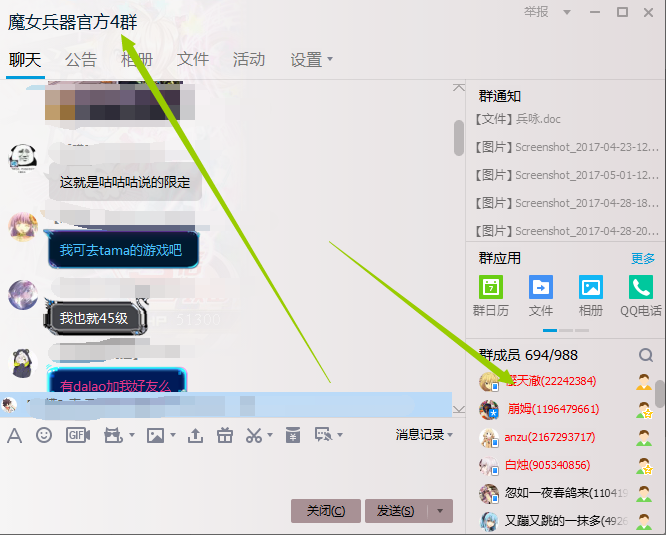
Task: Switch to the 公告 tab
Action: pos(81,59)
